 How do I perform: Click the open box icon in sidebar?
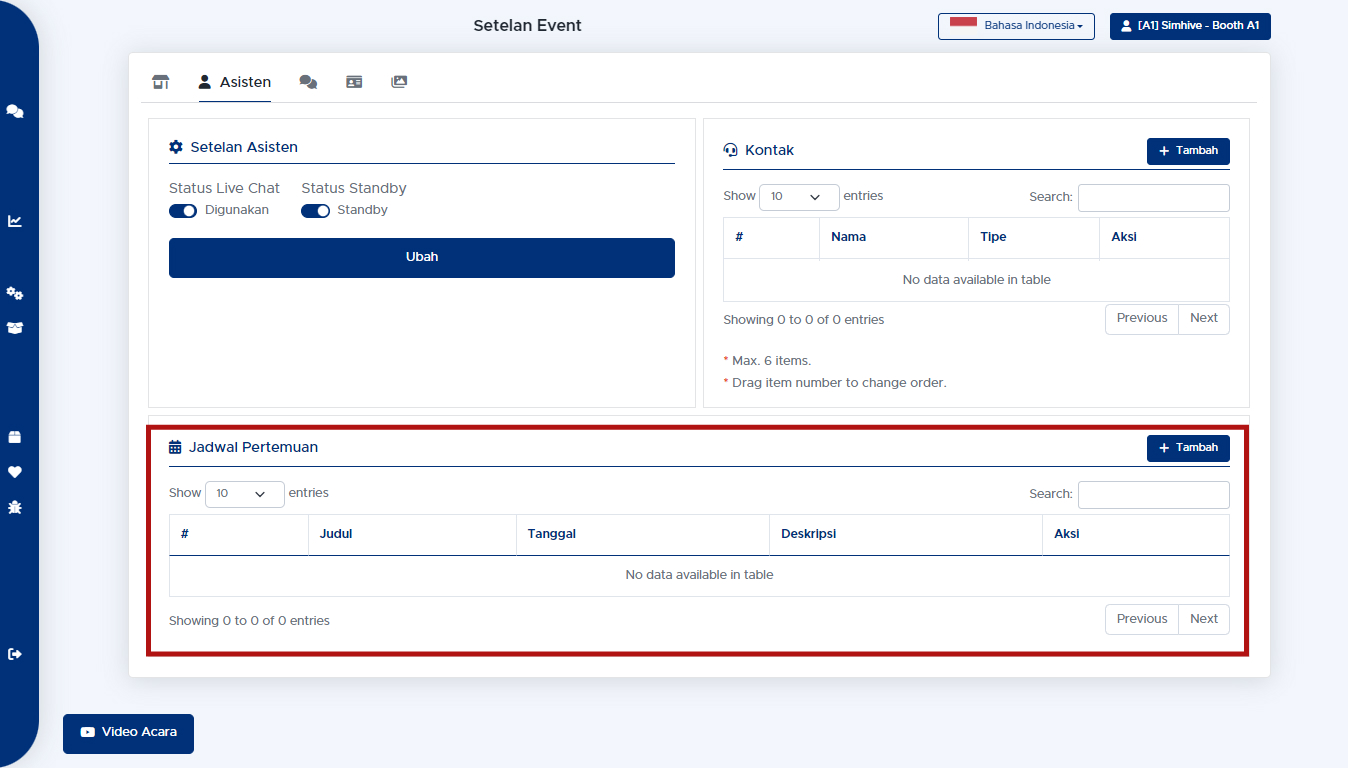[x=15, y=328]
